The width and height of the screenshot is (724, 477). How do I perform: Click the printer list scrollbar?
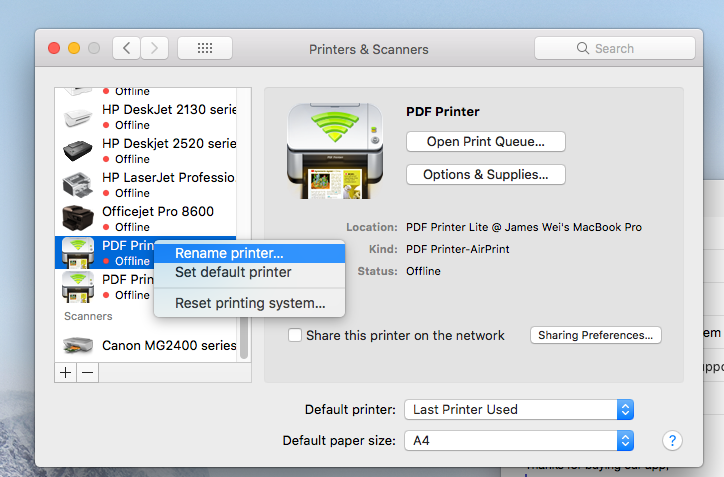pos(244,337)
